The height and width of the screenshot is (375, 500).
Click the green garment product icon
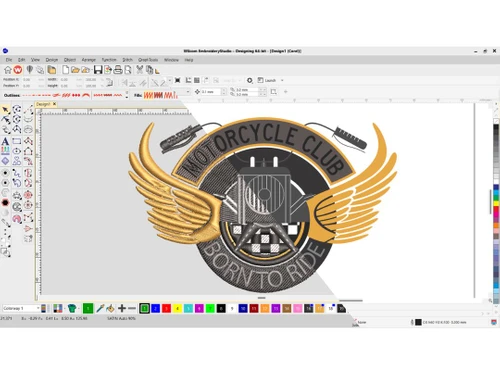72,308
